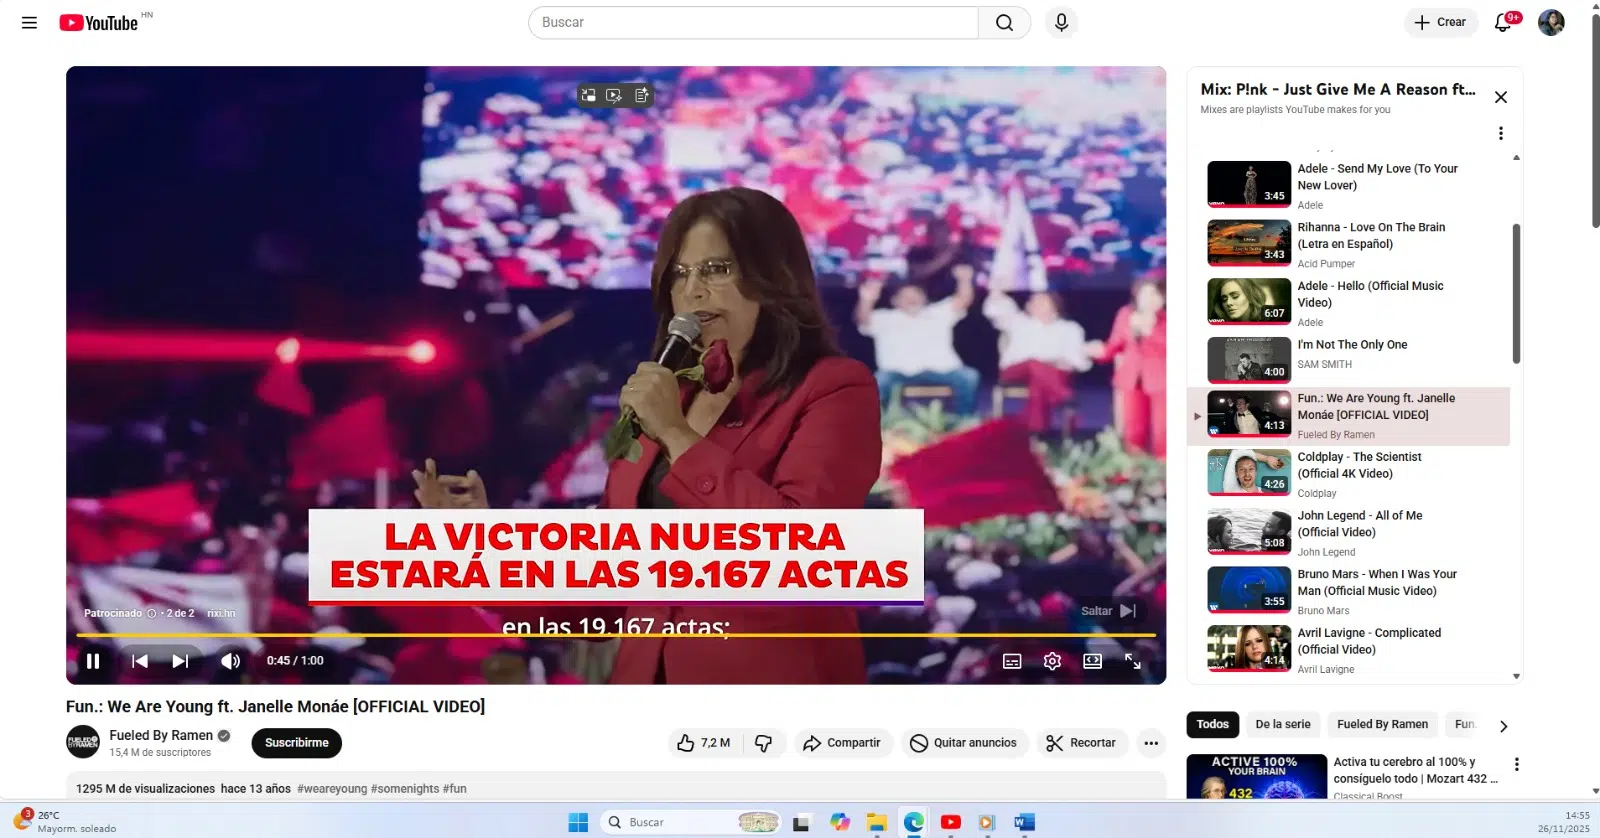The height and width of the screenshot is (838, 1600).
Task: Click the Suscribirme button
Action: tap(296, 743)
